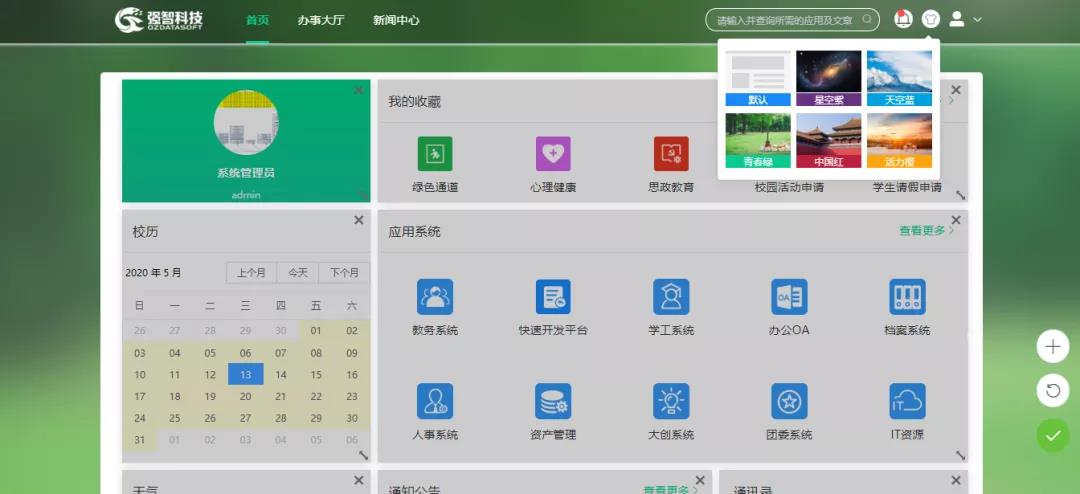Open the 心理健康 app icon
The image size is (1080, 494).
(553, 154)
